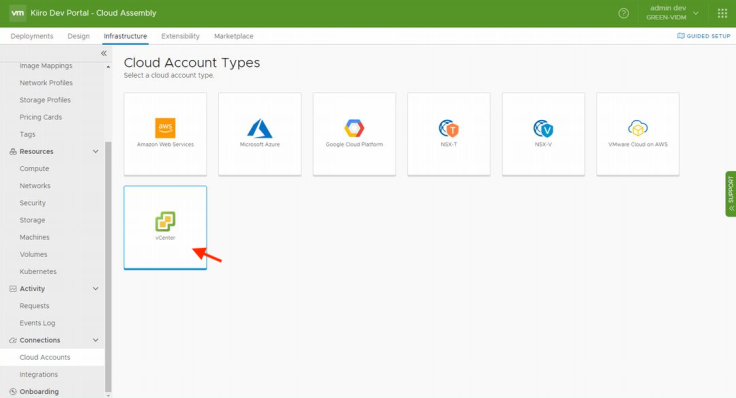Switch to the Design tab
This screenshot has height=398, width=736.
pos(78,36)
